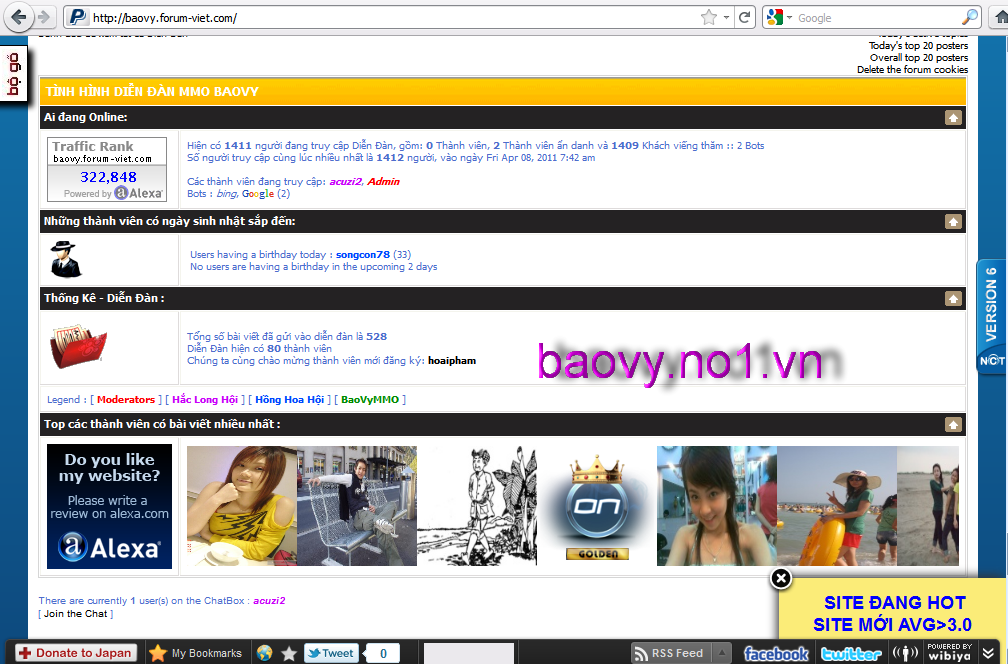
Task: Click Delete the forum cookies
Action: 912,69
